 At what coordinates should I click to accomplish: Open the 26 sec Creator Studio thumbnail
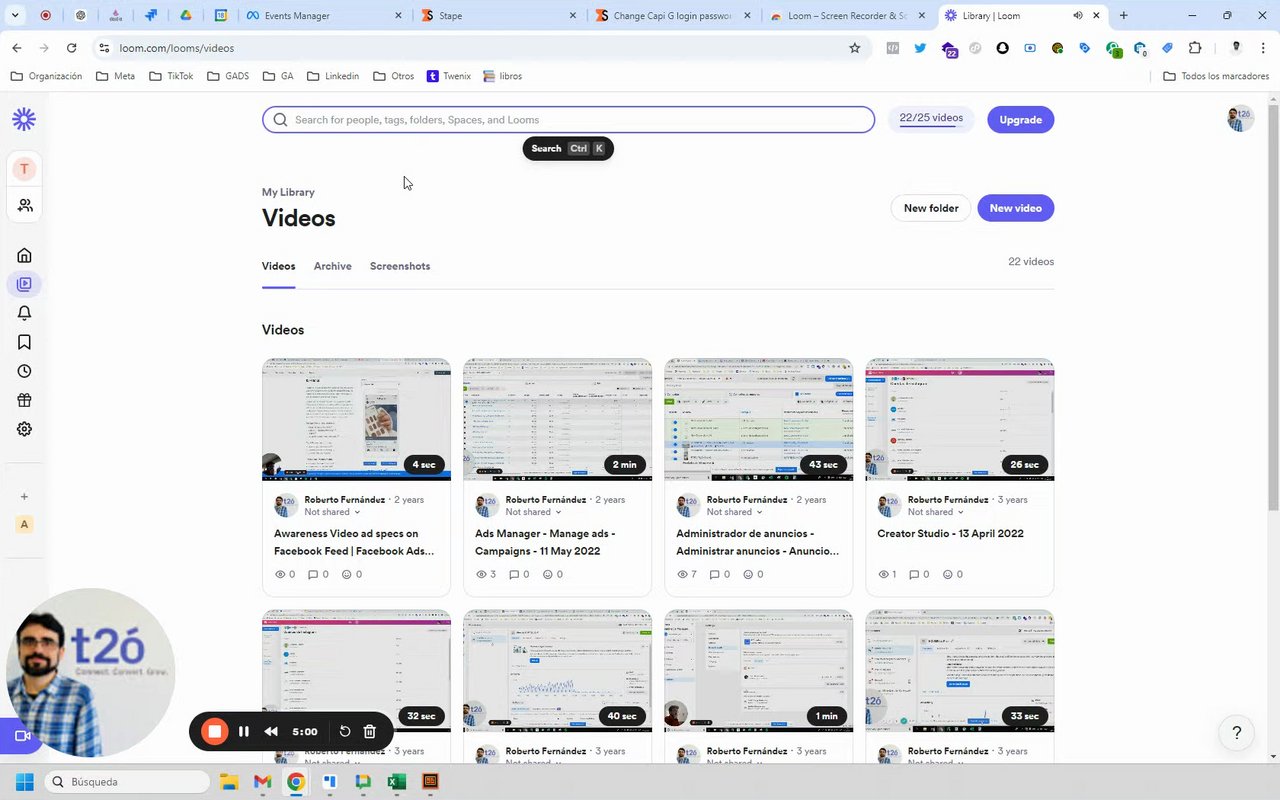[x=959, y=420]
